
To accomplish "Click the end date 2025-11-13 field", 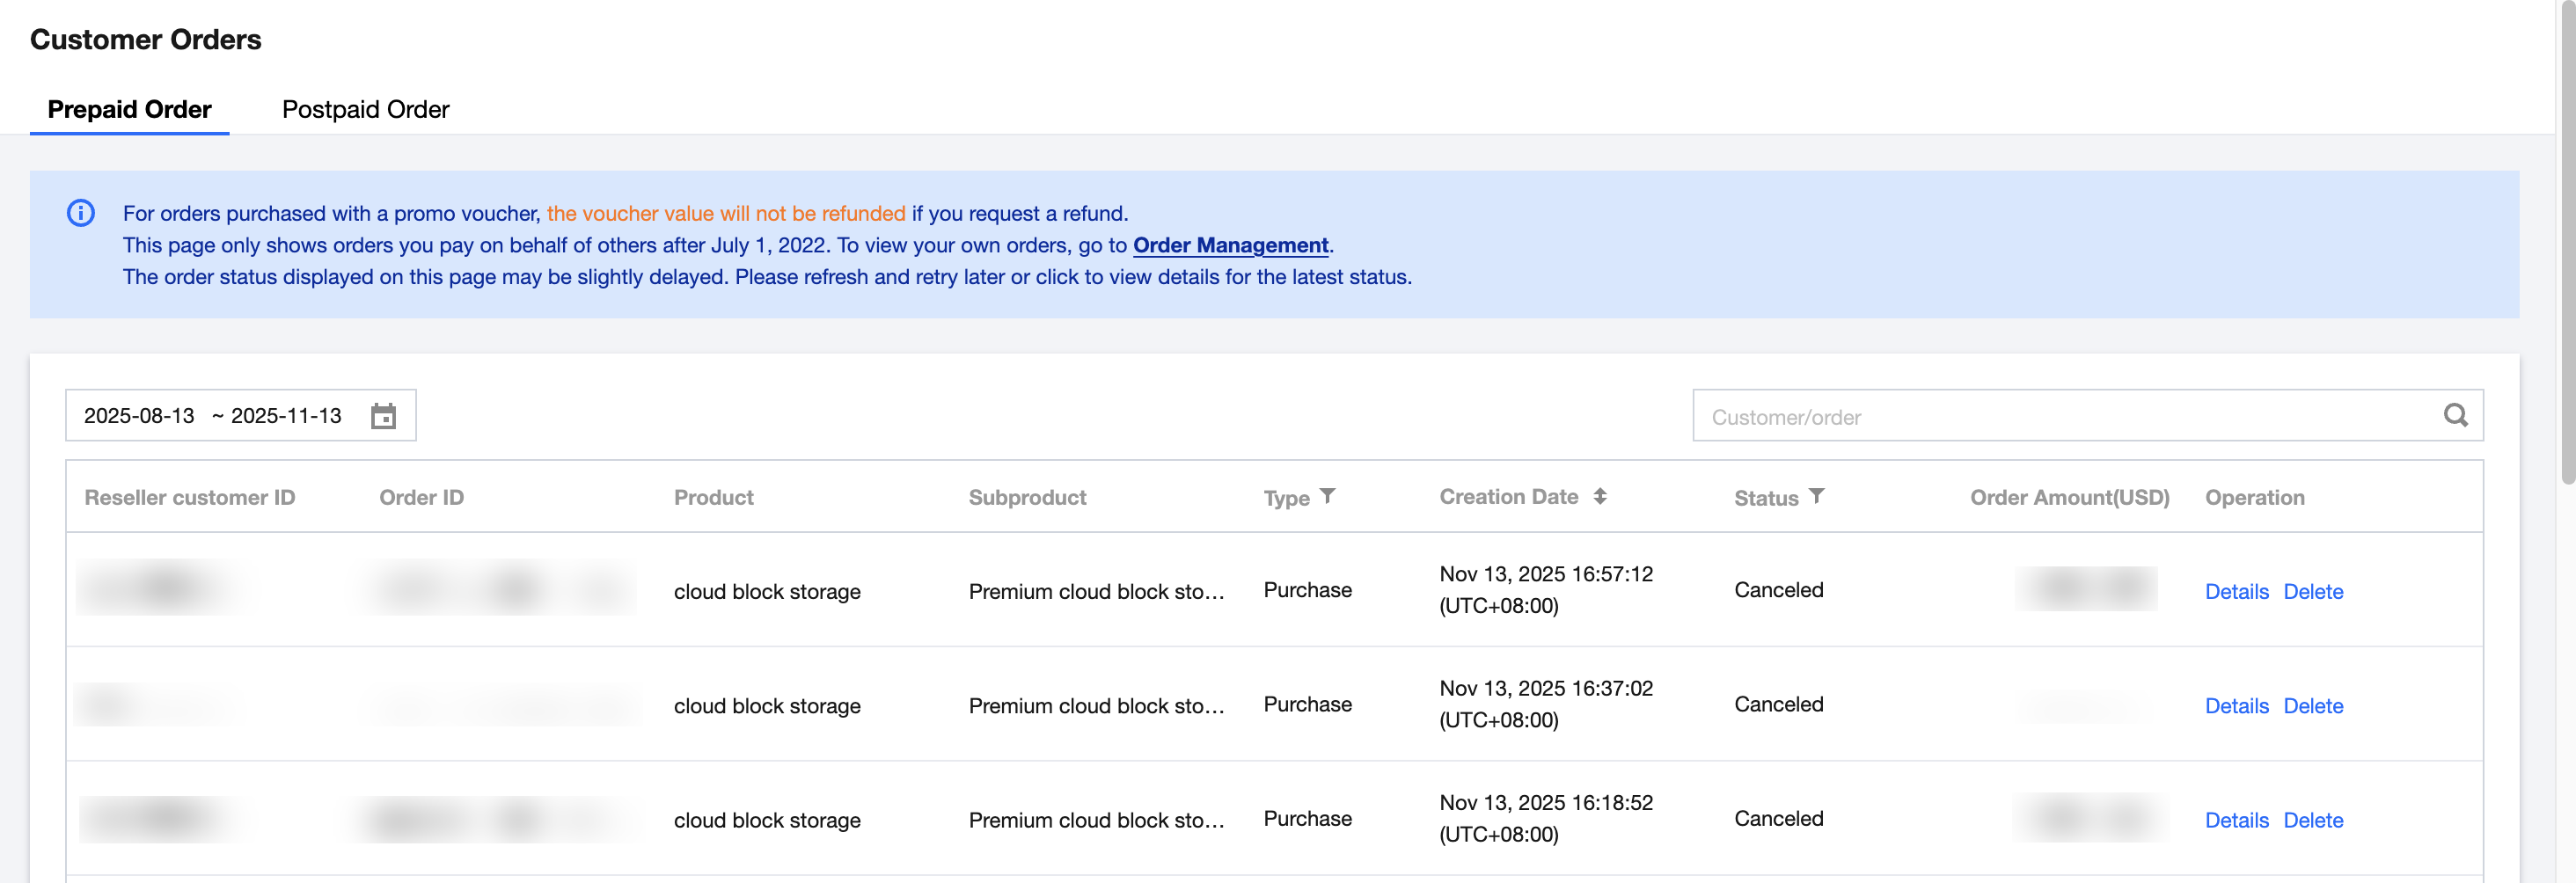I will click(x=286, y=416).
